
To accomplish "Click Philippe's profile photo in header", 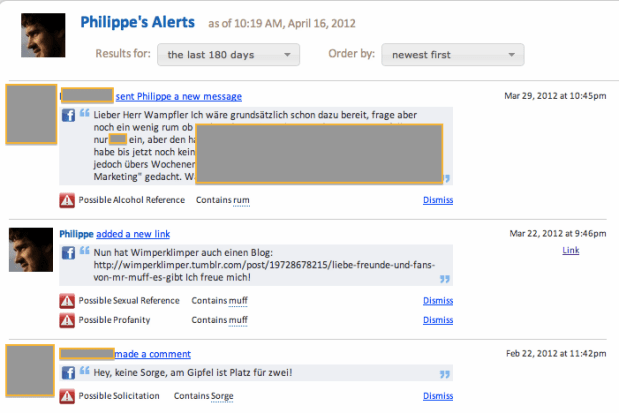I will [44, 35].
